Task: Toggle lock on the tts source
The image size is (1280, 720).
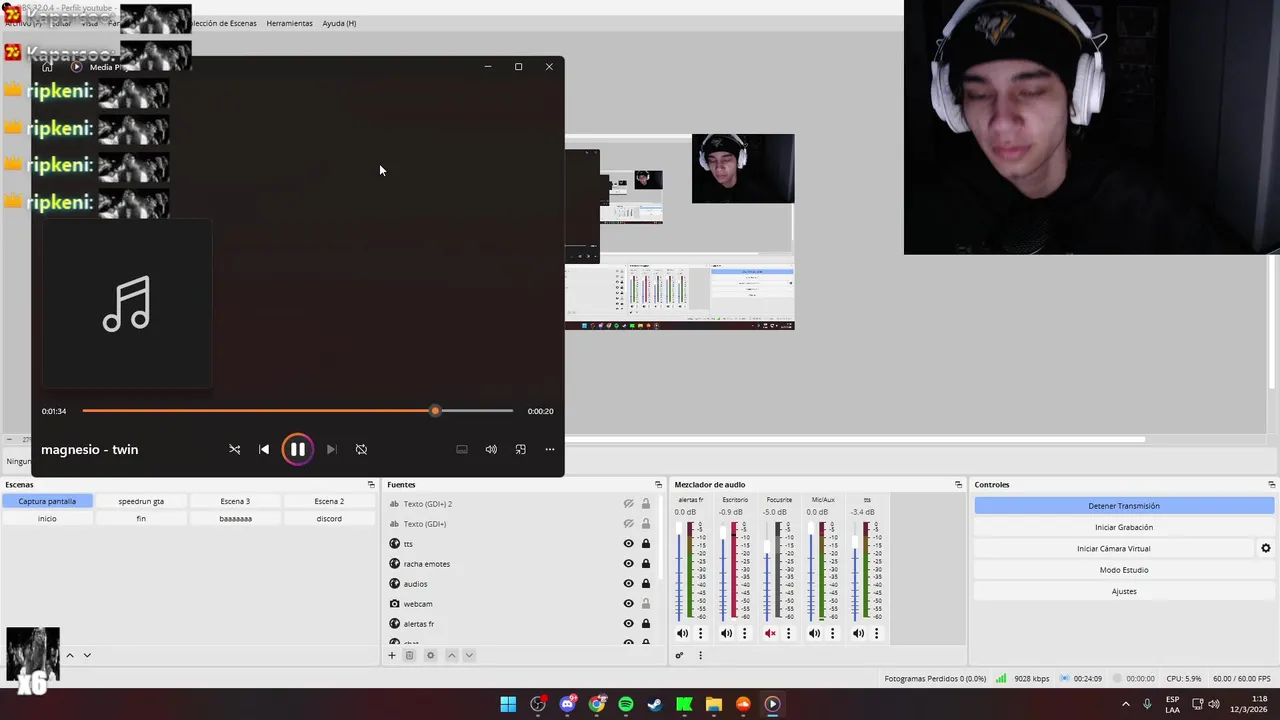Action: 646,544
